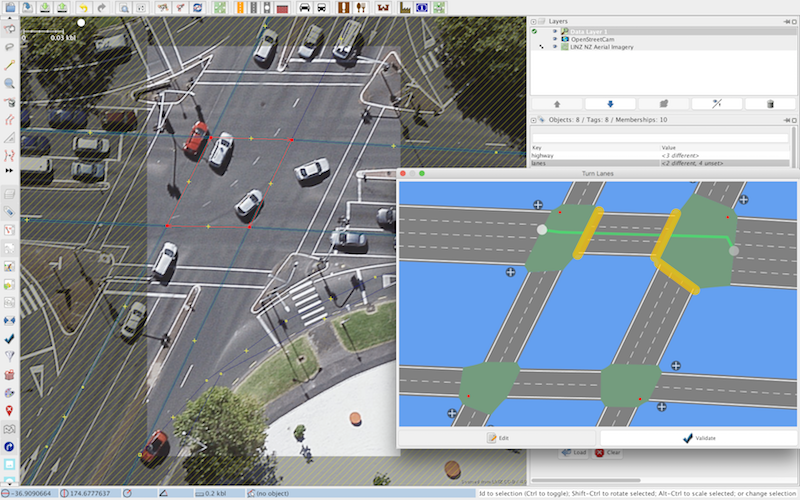Hide the OpenStreetCam layer via its eye icon
Image resolution: width=800 pixels, height=500 pixels.
click(555, 39)
